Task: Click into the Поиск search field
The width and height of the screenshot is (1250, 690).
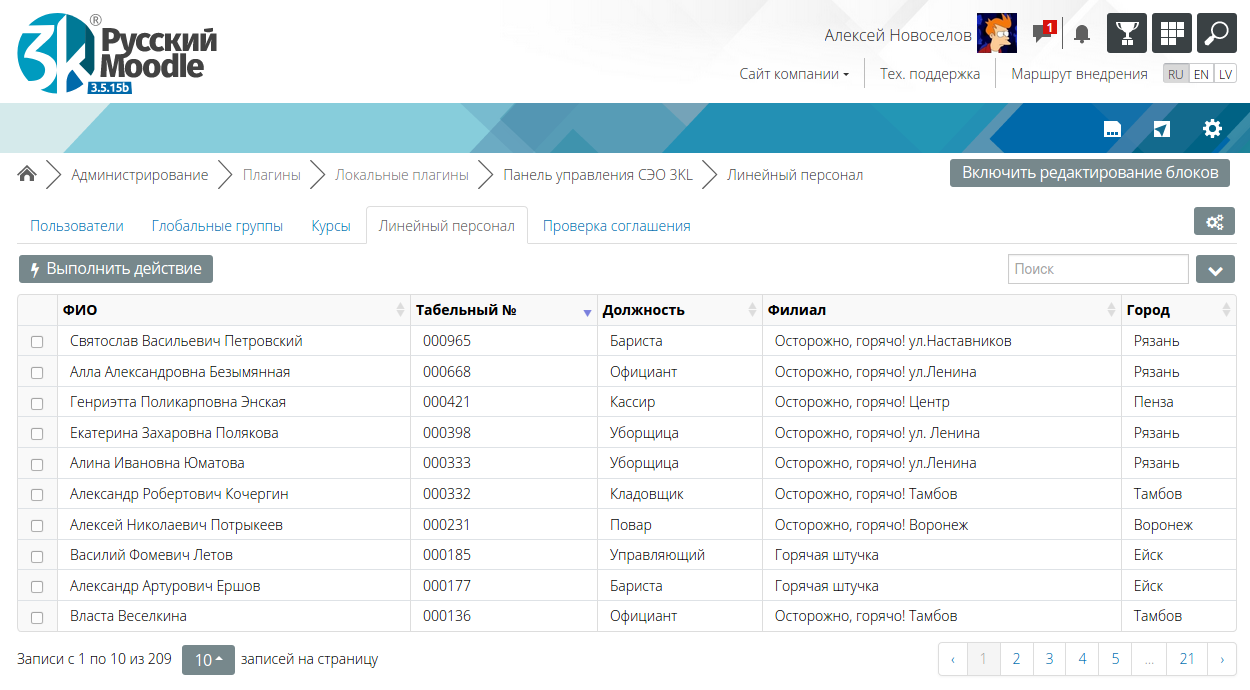Action: point(1097,269)
